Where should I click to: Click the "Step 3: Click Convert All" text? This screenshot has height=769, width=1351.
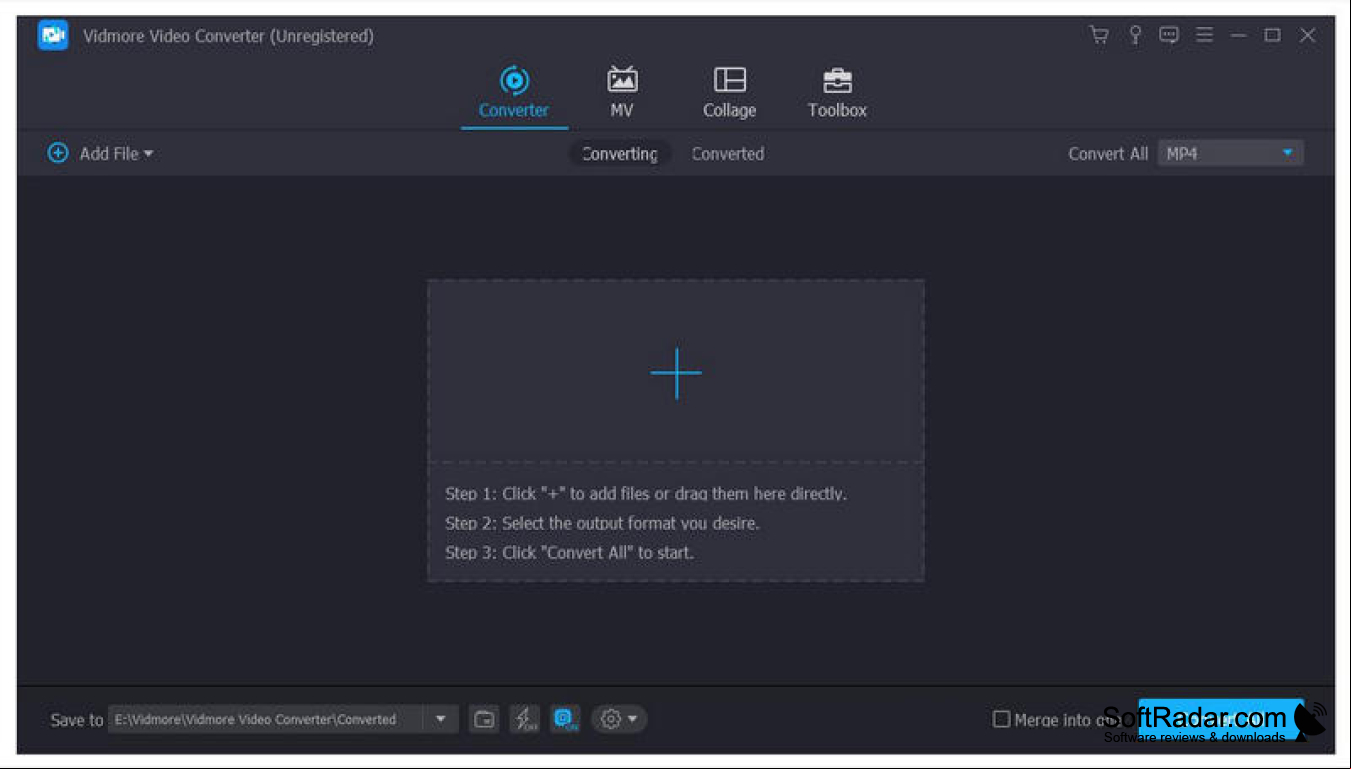click(x=569, y=552)
